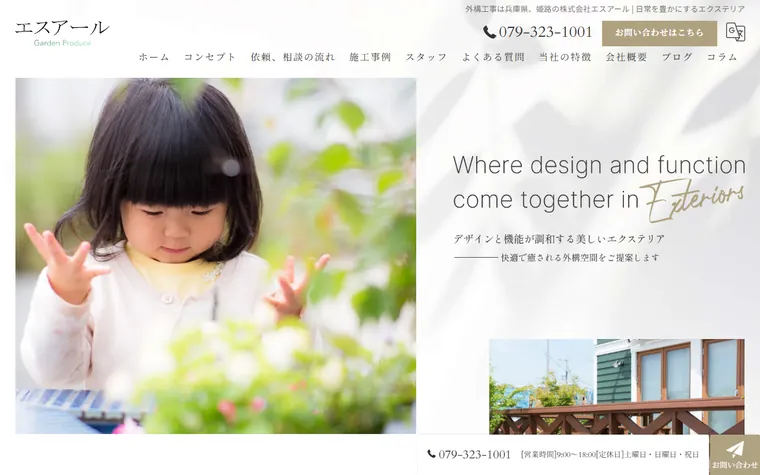Image resolution: width=760 pixels, height=475 pixels.
Task: Click the child with flowers hero image
Action: point(216,256)
